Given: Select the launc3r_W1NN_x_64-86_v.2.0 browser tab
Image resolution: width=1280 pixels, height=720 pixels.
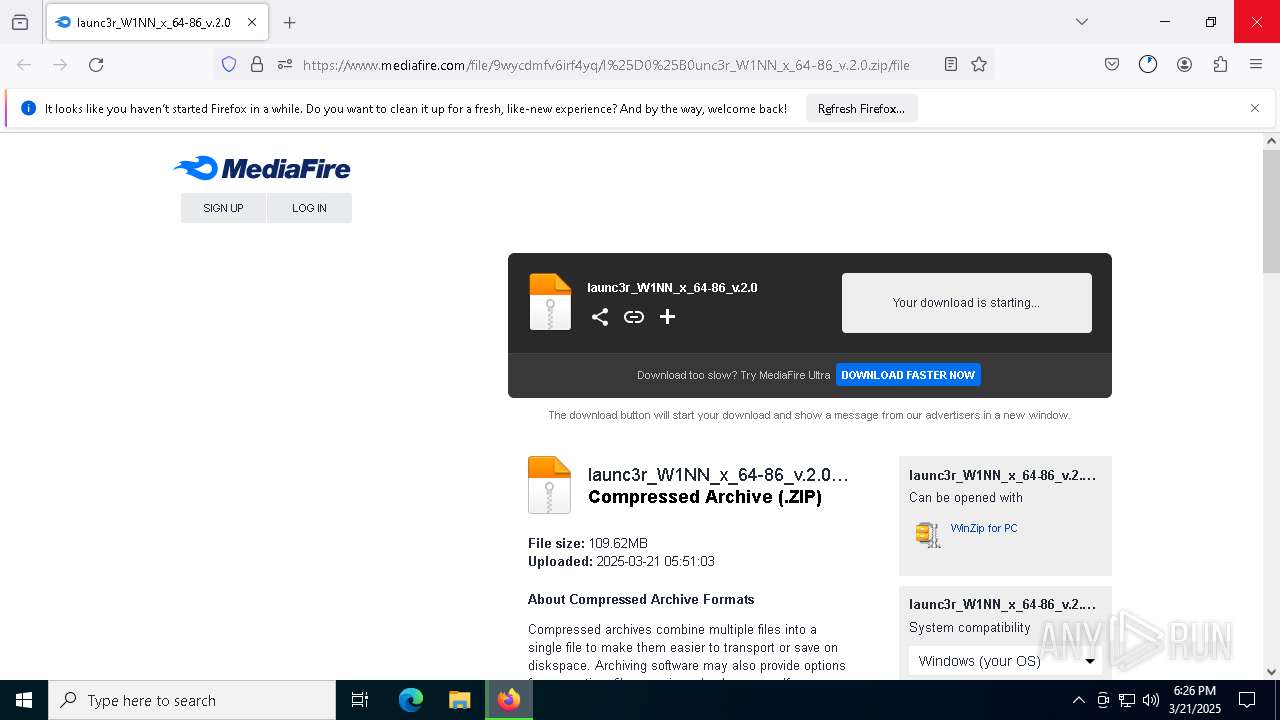Looking at the screenshot, I should (156, 22).
